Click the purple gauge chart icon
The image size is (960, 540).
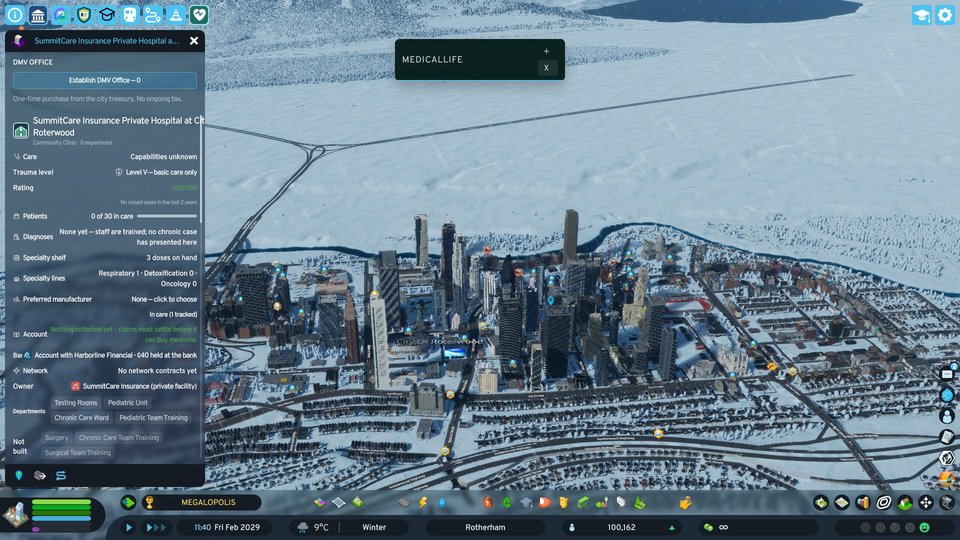click(x=61, y=15)
